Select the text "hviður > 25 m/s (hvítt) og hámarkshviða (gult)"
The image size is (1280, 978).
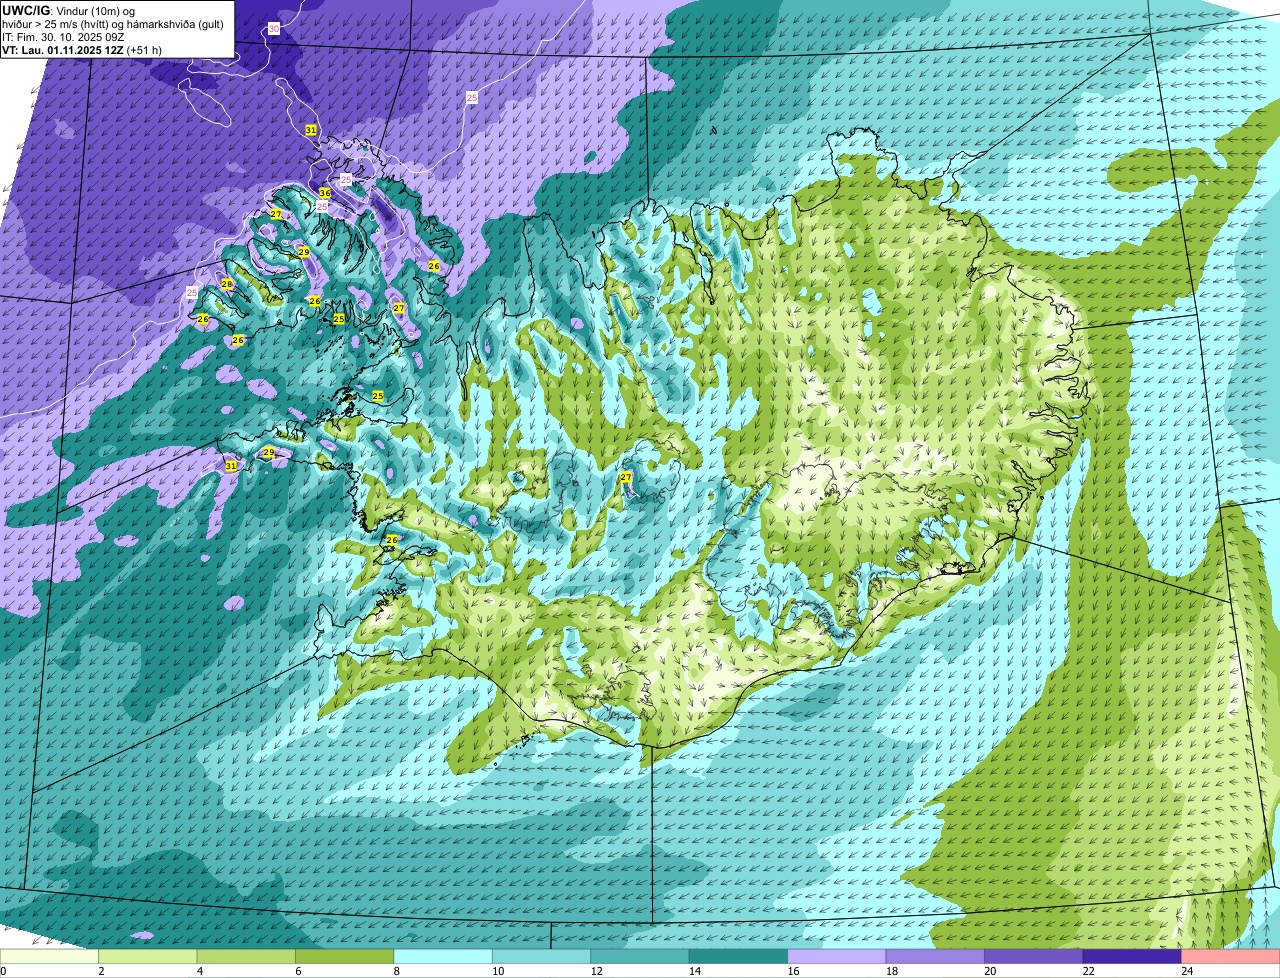tap(113, 24)
